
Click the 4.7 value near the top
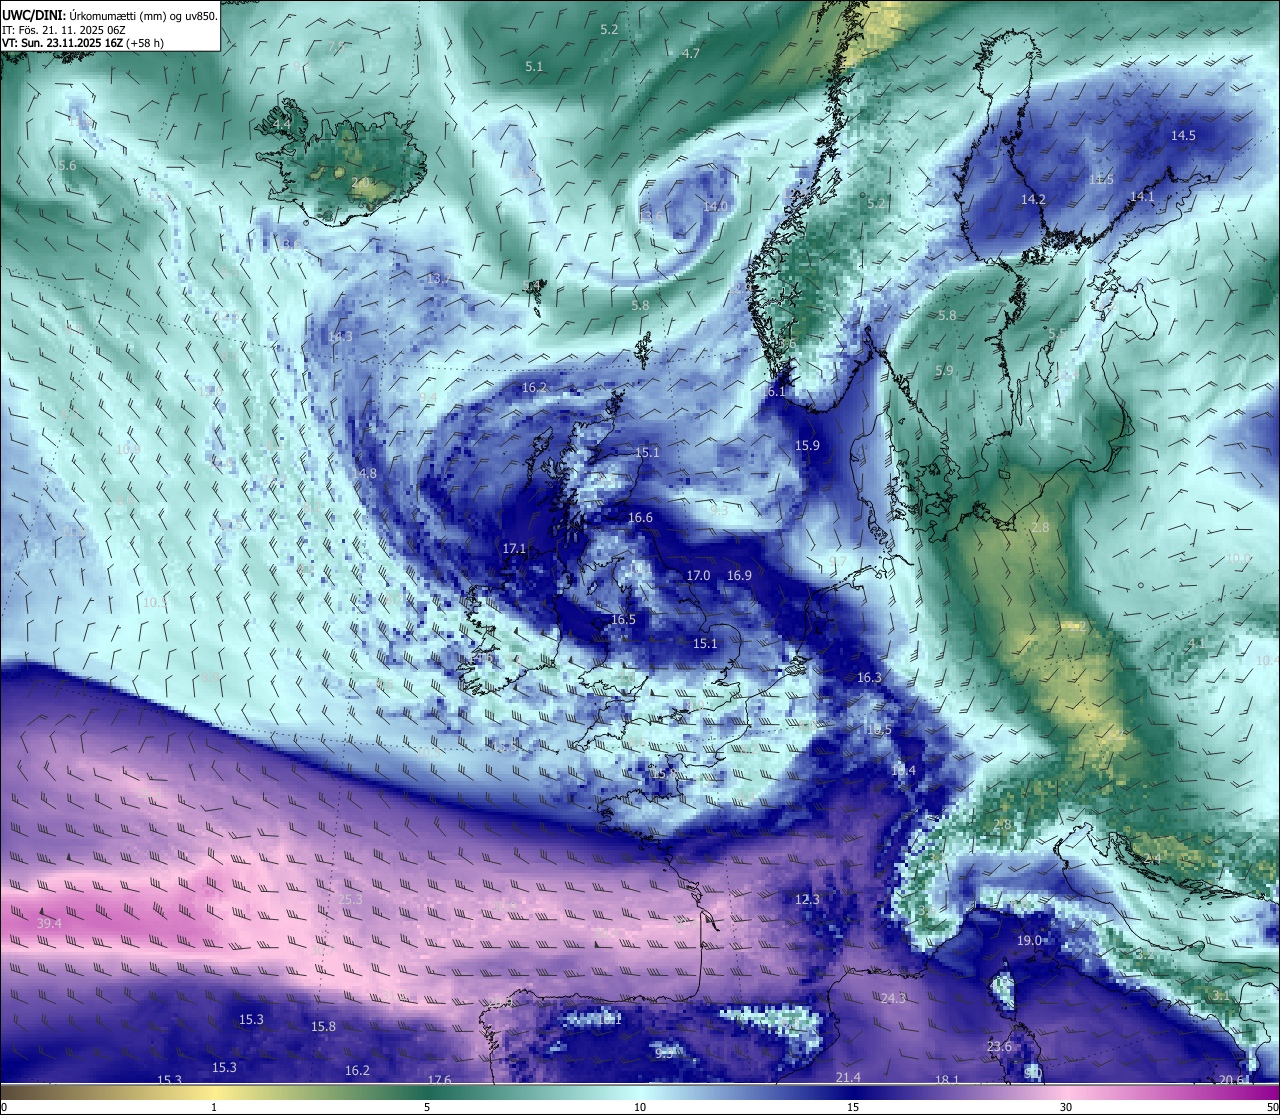click(x=691, y=54)
